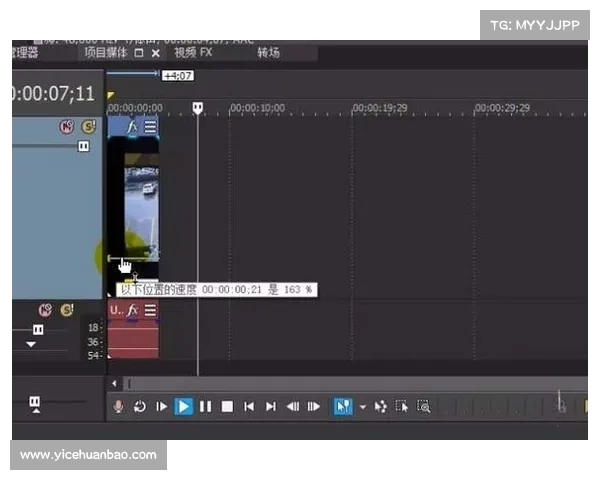This screenshot has height=480, width=600.
Task: Close the 项目媒体 panel
Action: tap(155, 53)
